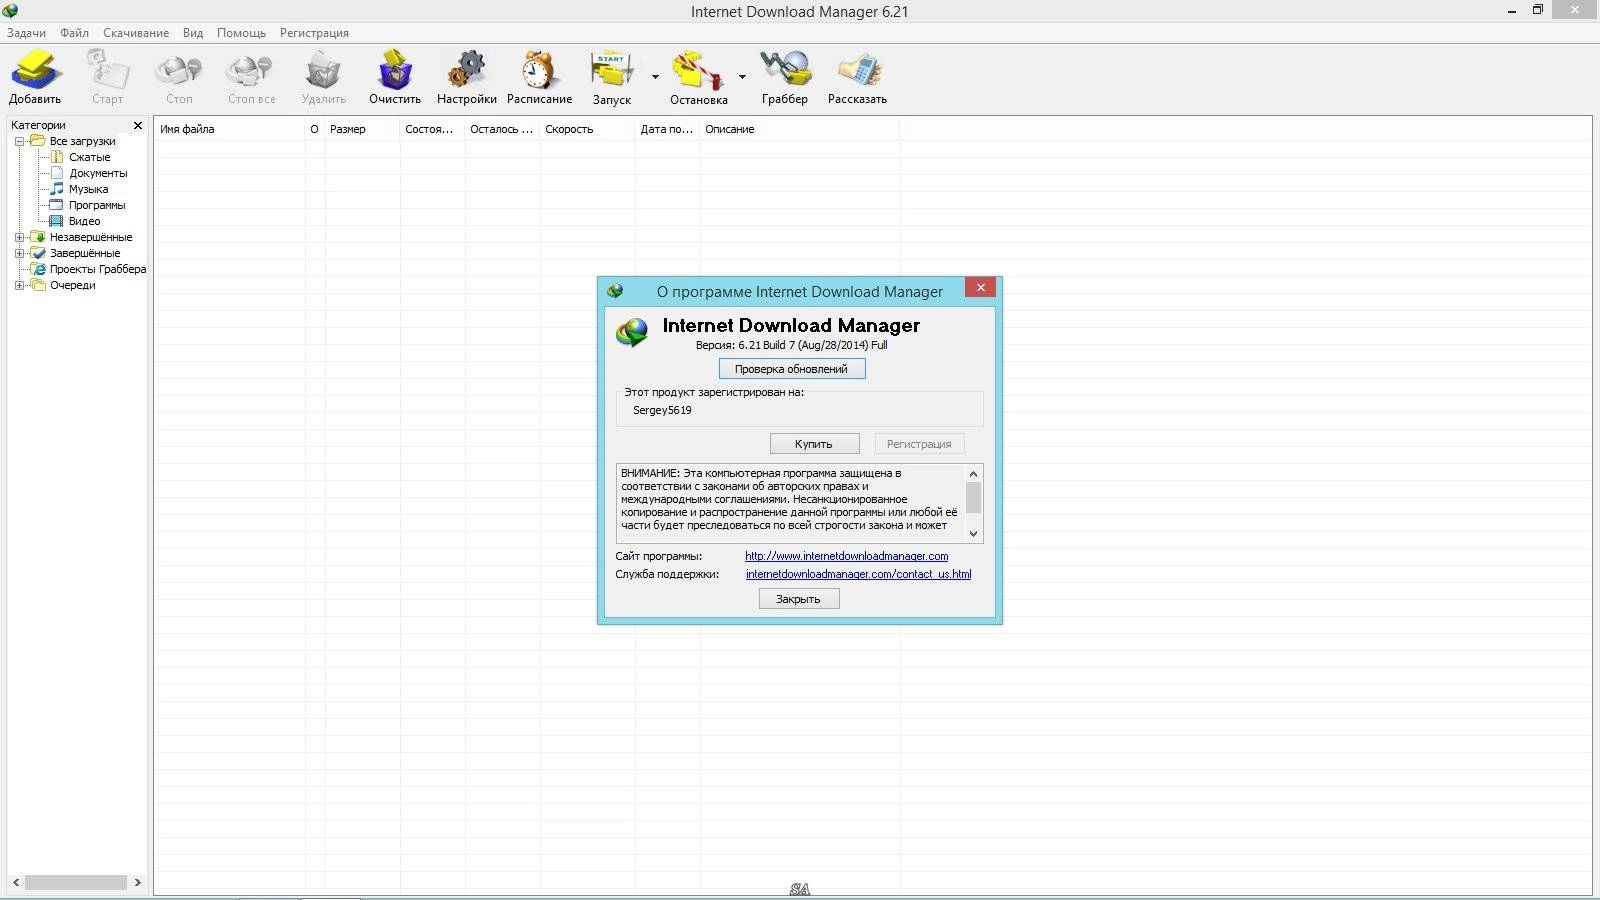This screenshot has width=1600, height=900.
Task: Open Настройки with the gear icon
Action: (466, 70)
